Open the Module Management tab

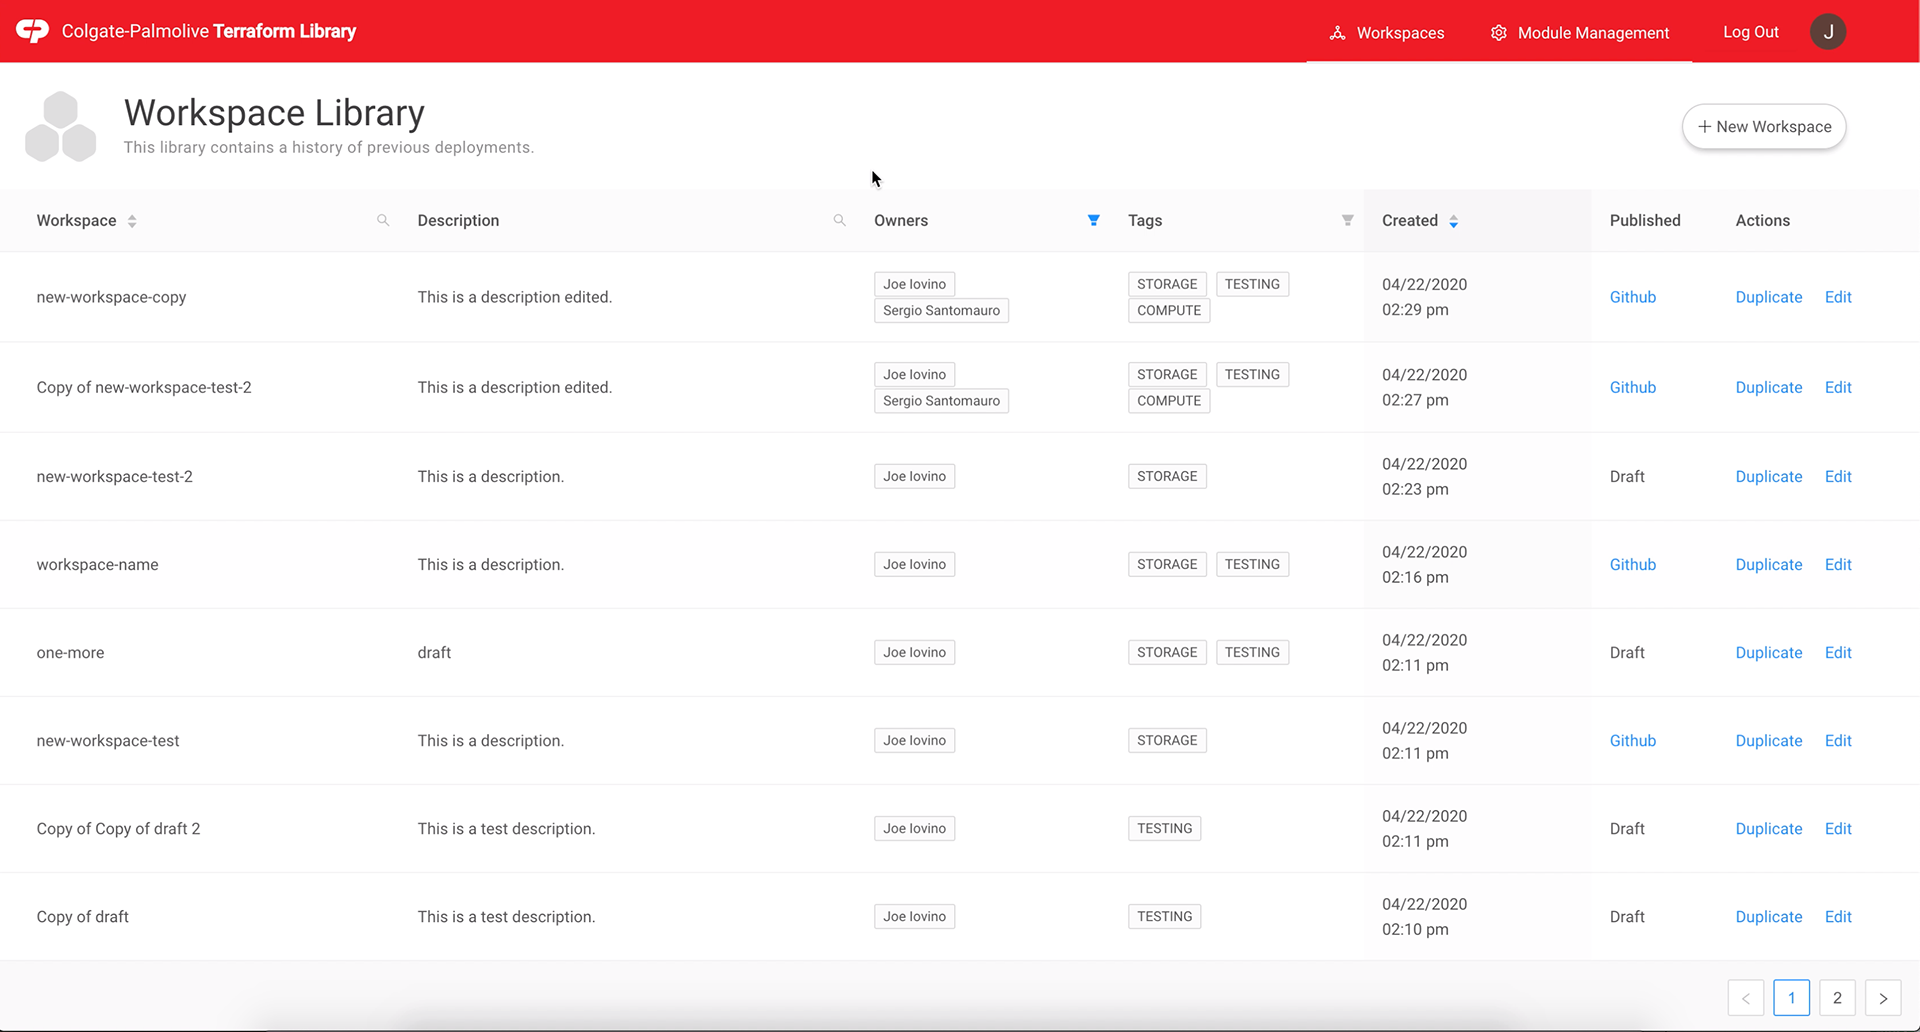[x=1579, y=32]
